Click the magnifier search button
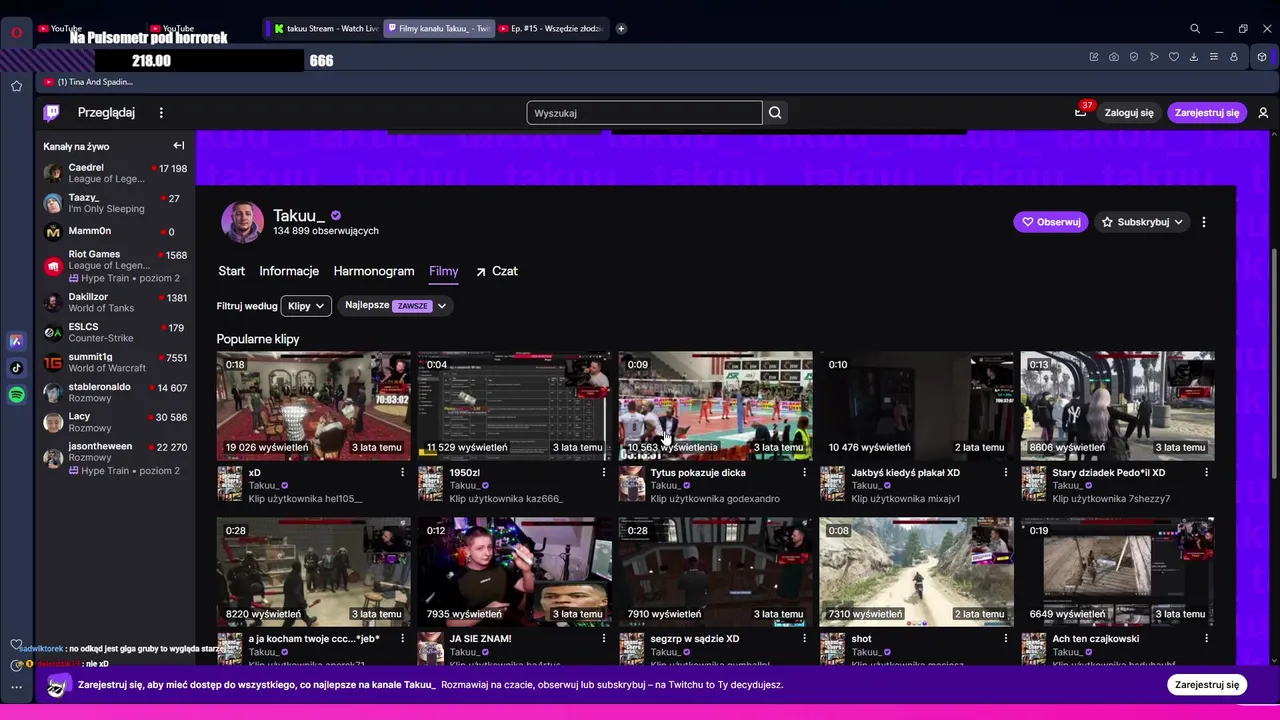 pos(775,113)
